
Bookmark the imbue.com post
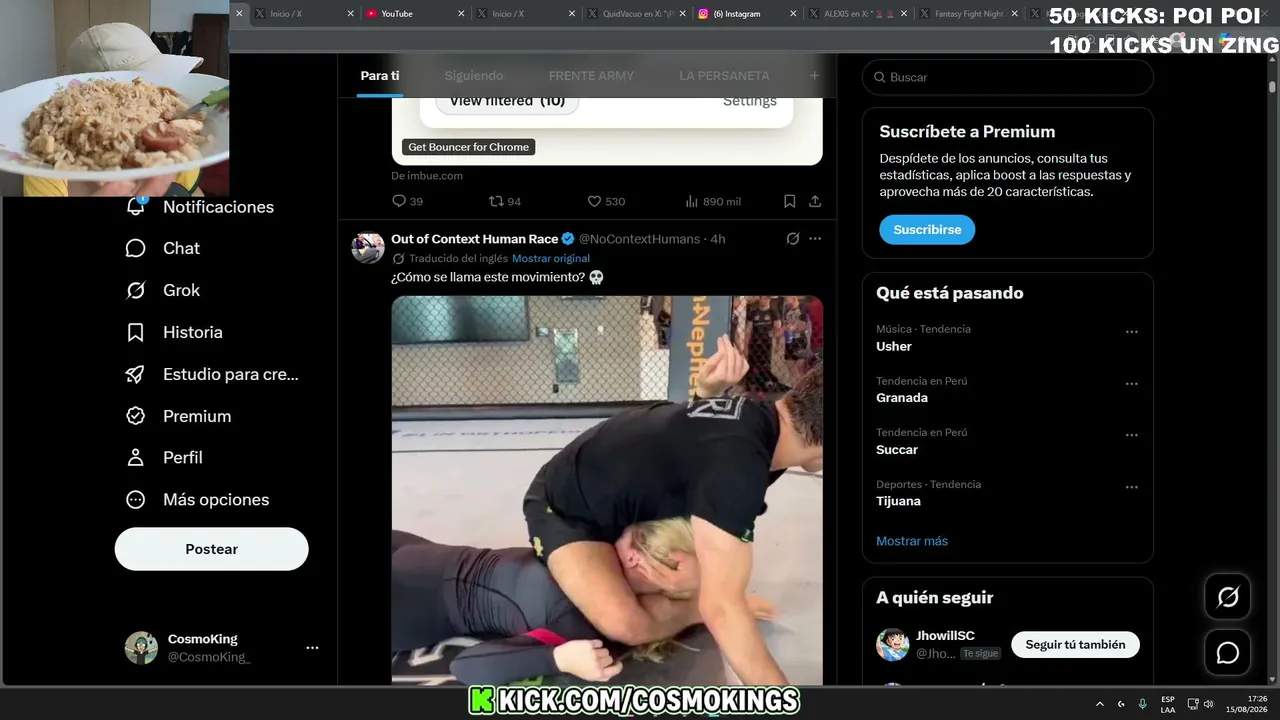tap(789, 201)
